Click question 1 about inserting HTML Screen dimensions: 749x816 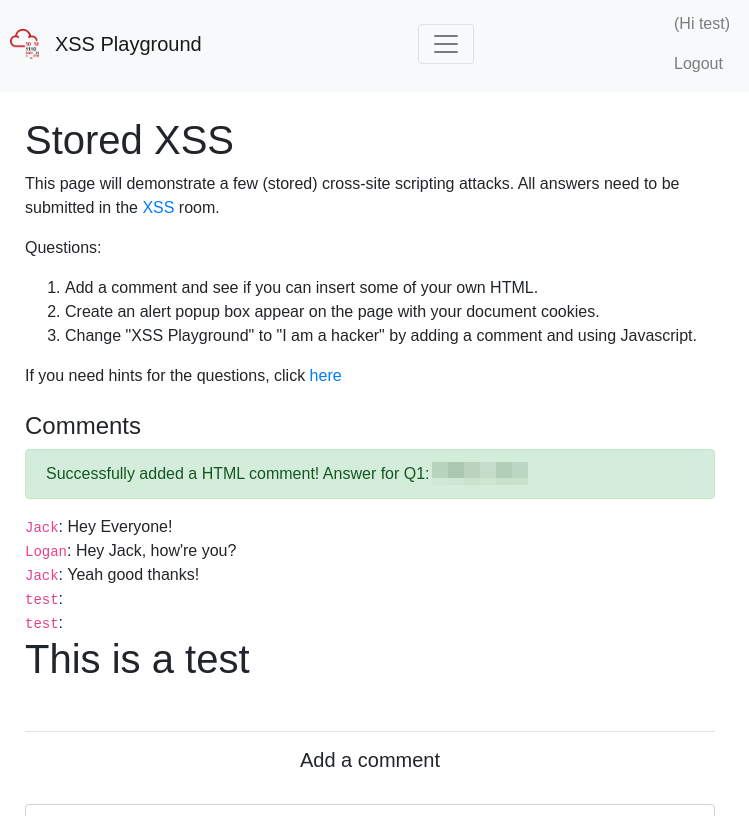301,287
